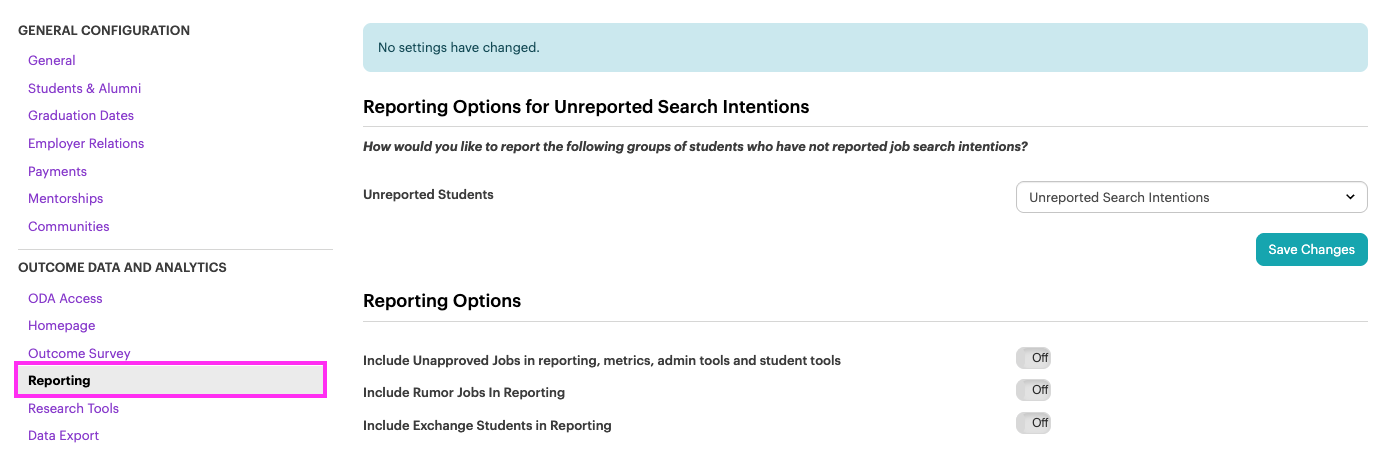Select Outcome Survey in sidebar
The image size is (1380, 454).
tap(79, 354)
